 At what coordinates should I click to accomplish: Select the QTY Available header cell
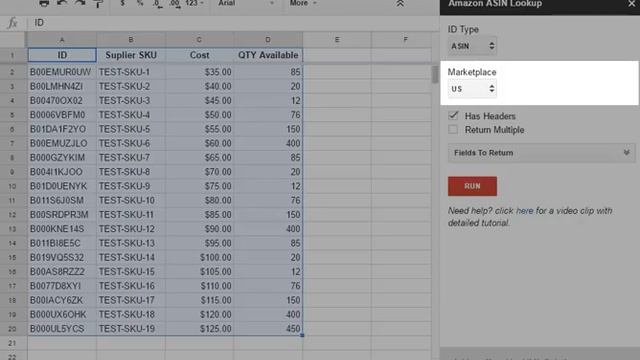coord(268,55)
